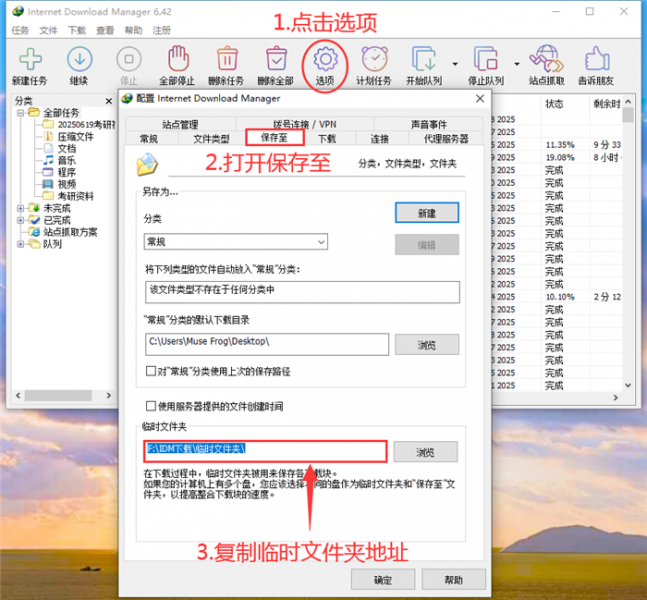647x600 pixels.
Task: Open the 代理服务器 tab
Action: [446, 139]
